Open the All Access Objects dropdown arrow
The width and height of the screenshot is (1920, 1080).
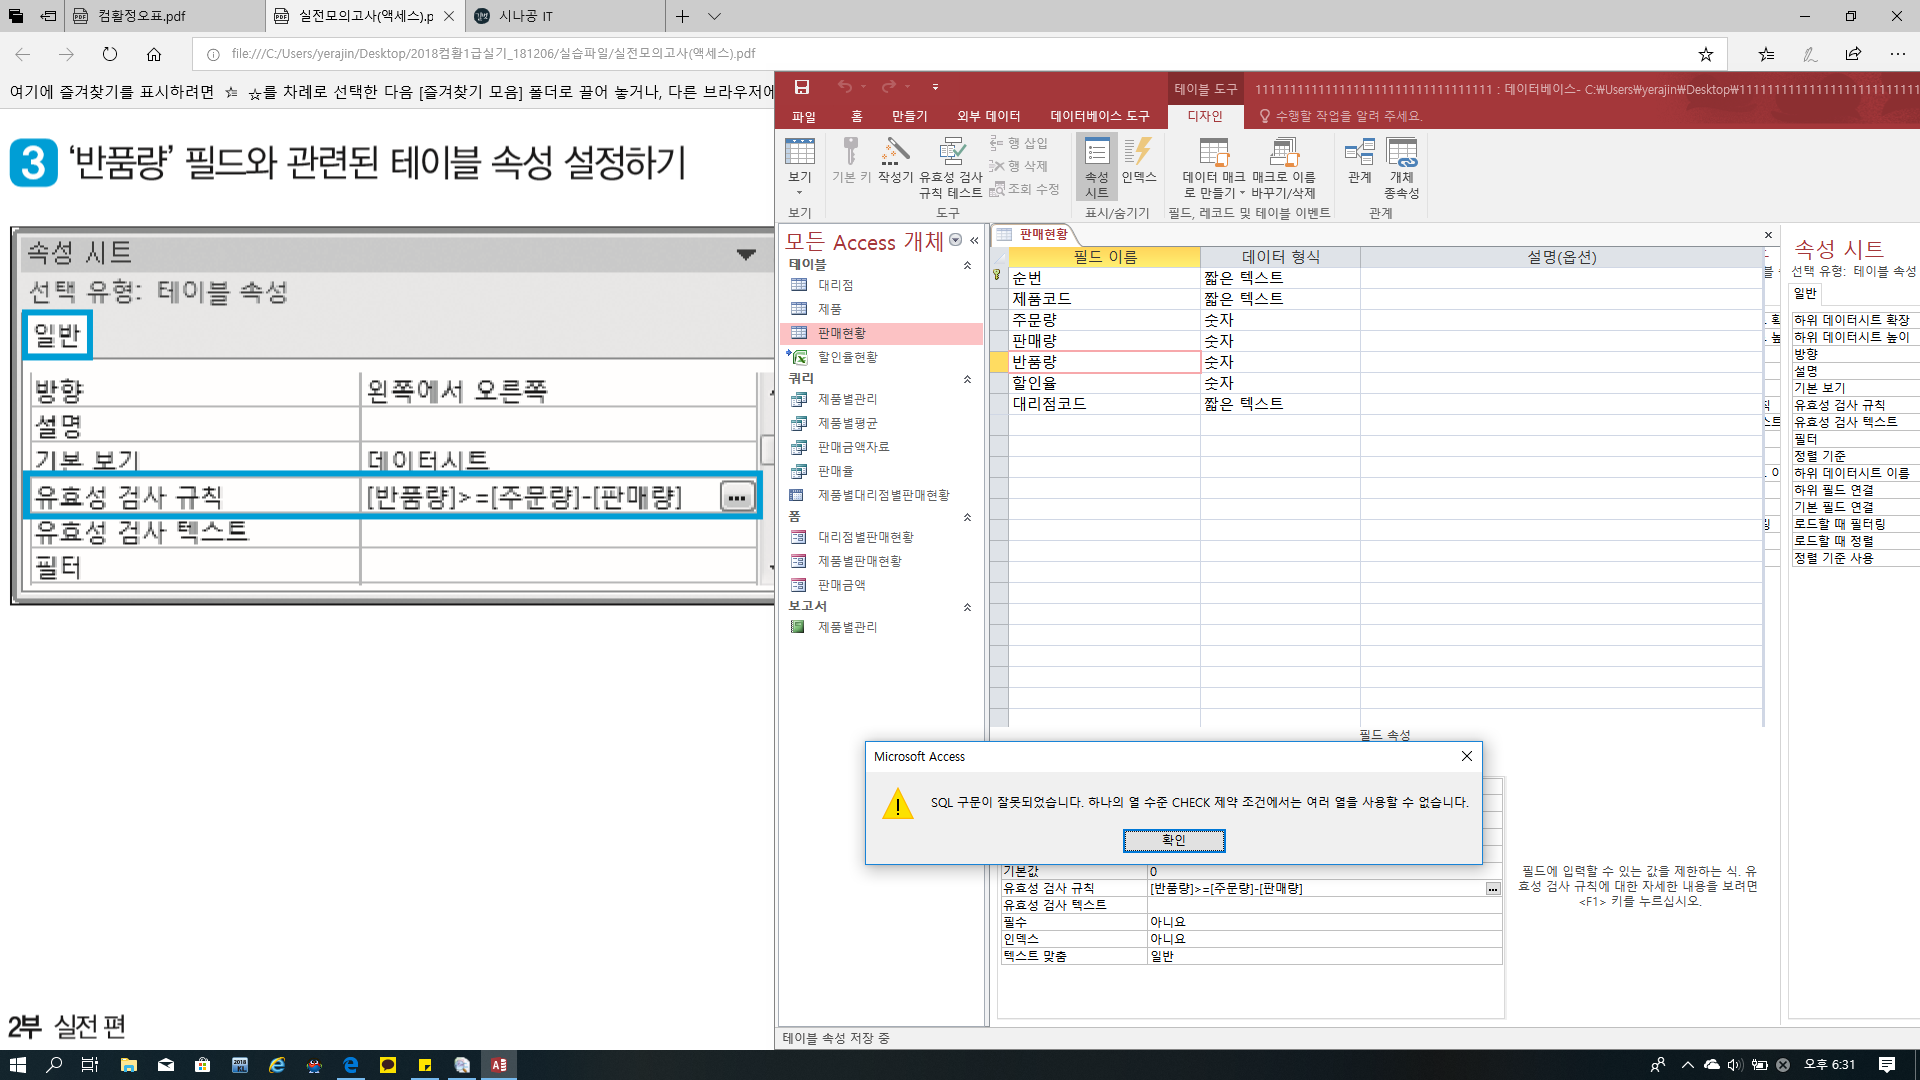[956, 240]
